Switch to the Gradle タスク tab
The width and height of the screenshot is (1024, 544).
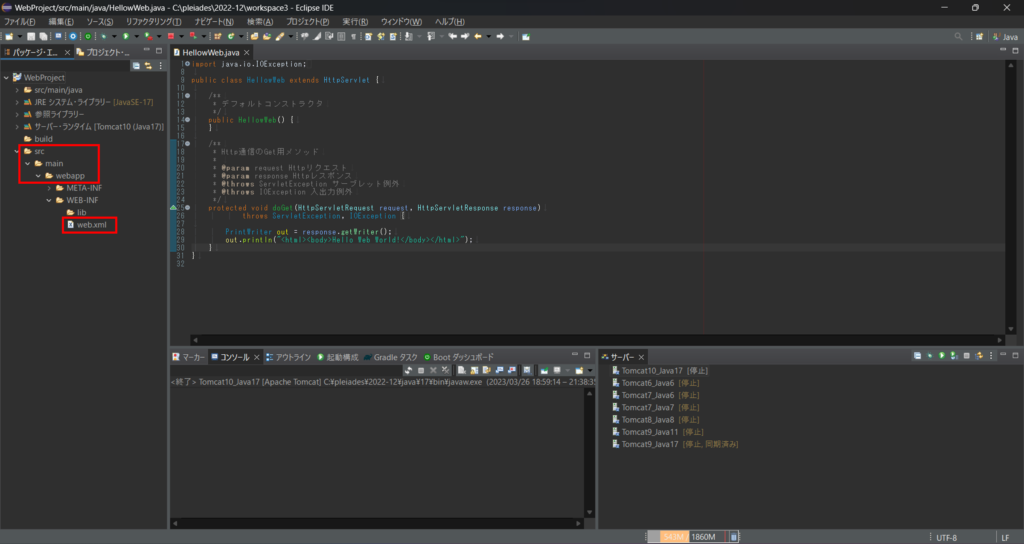click(393, 357)
